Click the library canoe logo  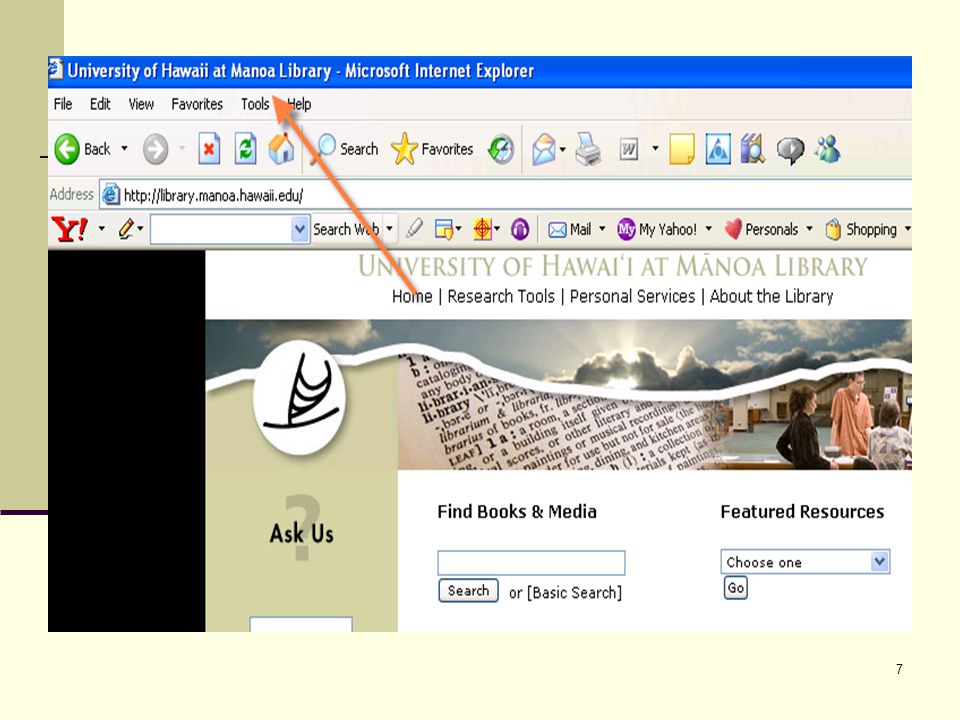[299, 398]
